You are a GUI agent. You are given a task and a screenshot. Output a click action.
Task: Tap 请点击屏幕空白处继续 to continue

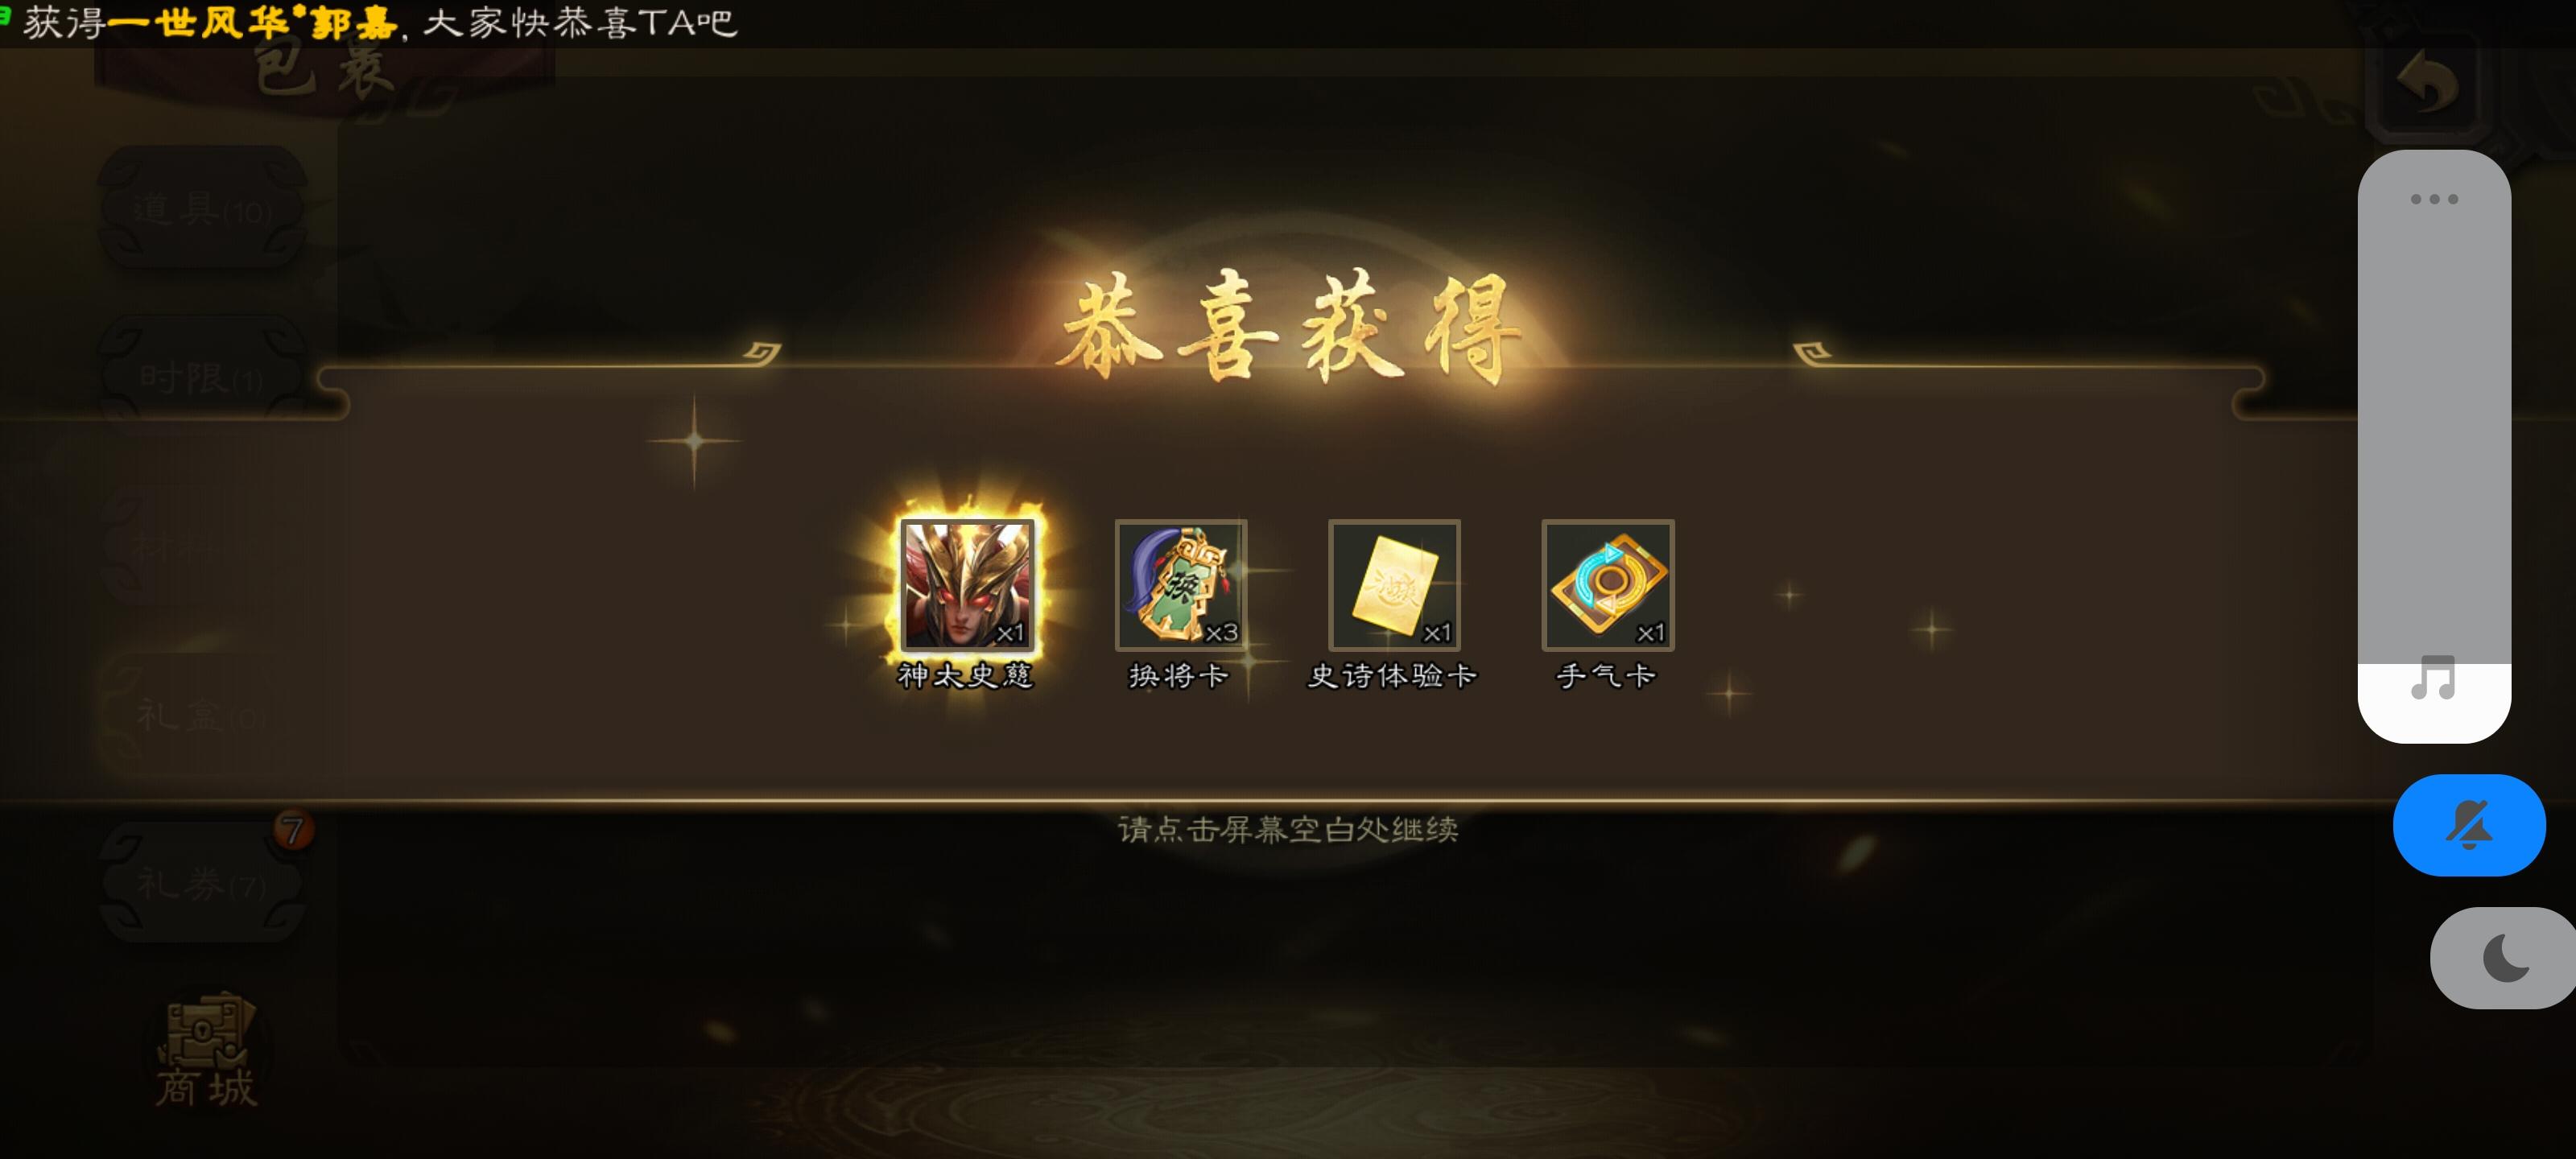[x=1288, y=829]
